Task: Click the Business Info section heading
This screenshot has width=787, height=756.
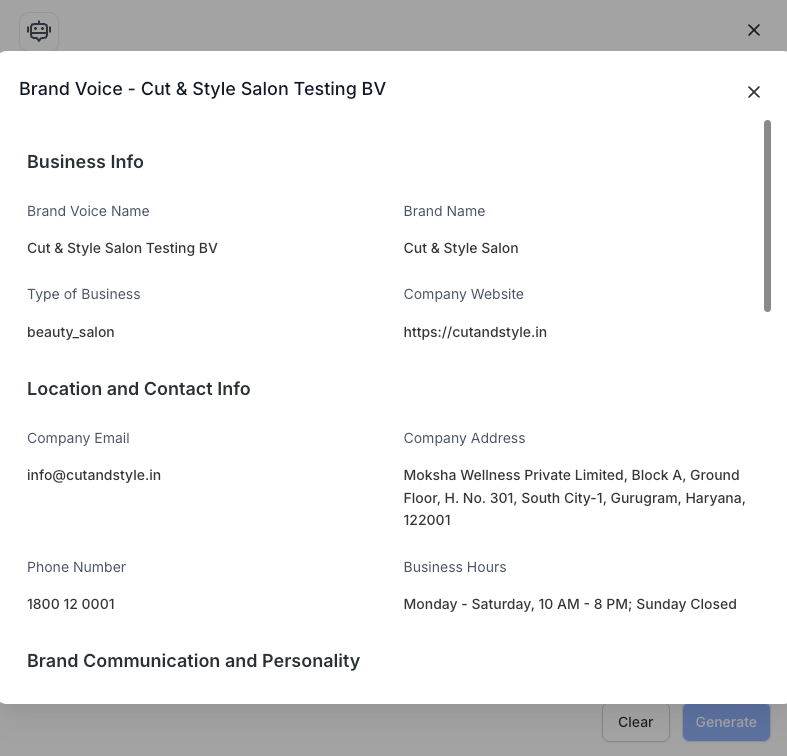Action: click(85, 162)
